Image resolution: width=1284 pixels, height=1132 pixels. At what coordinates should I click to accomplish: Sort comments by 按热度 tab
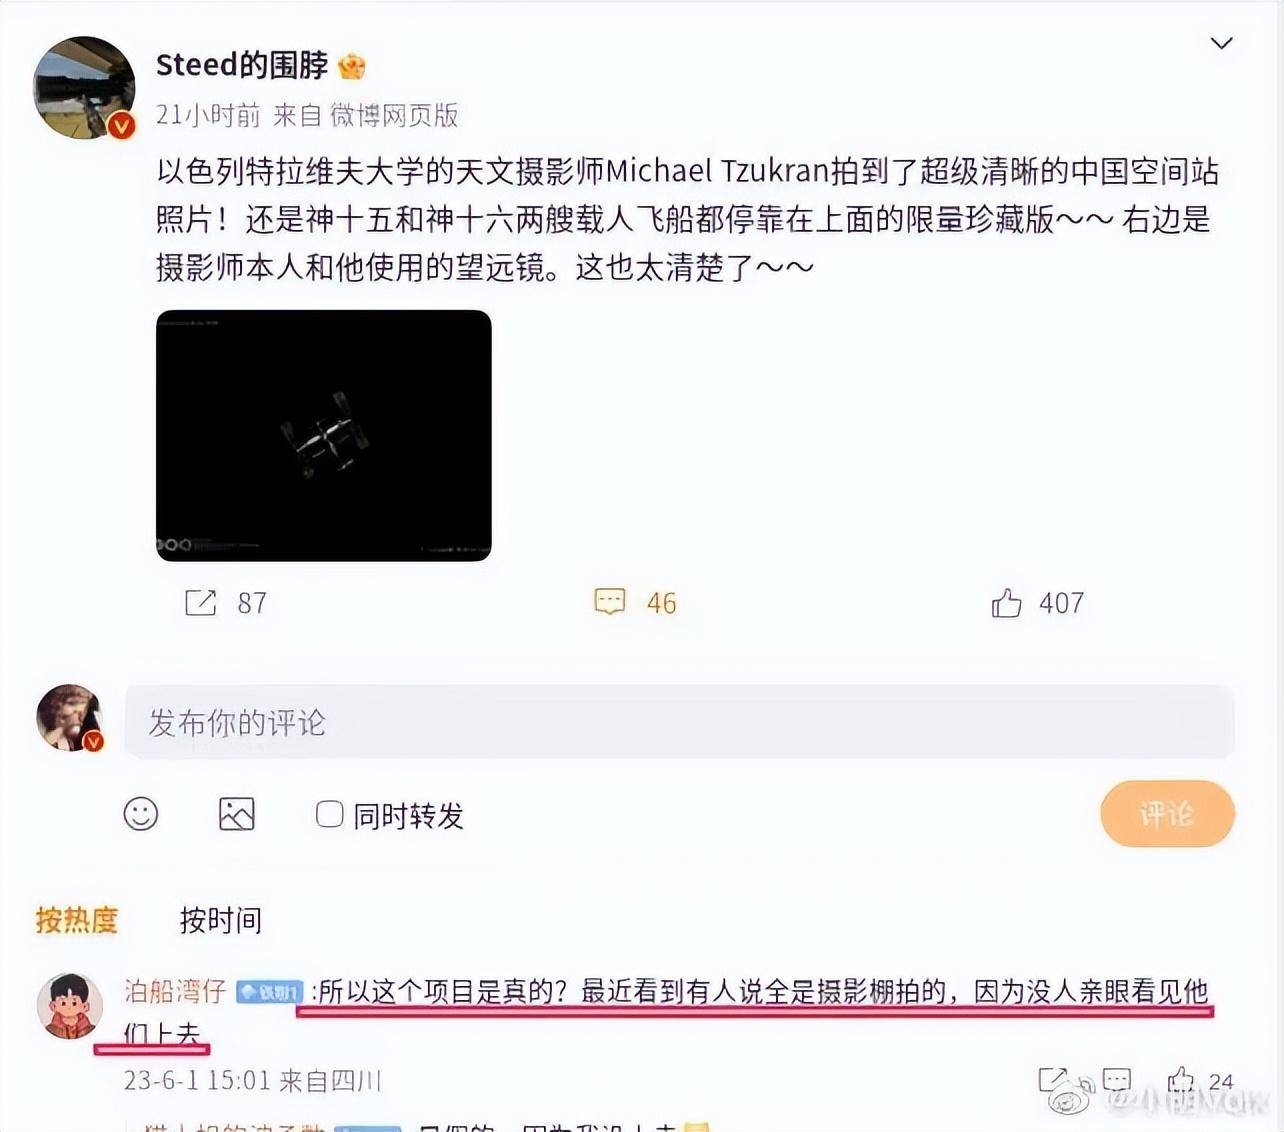tap(77, 920)
